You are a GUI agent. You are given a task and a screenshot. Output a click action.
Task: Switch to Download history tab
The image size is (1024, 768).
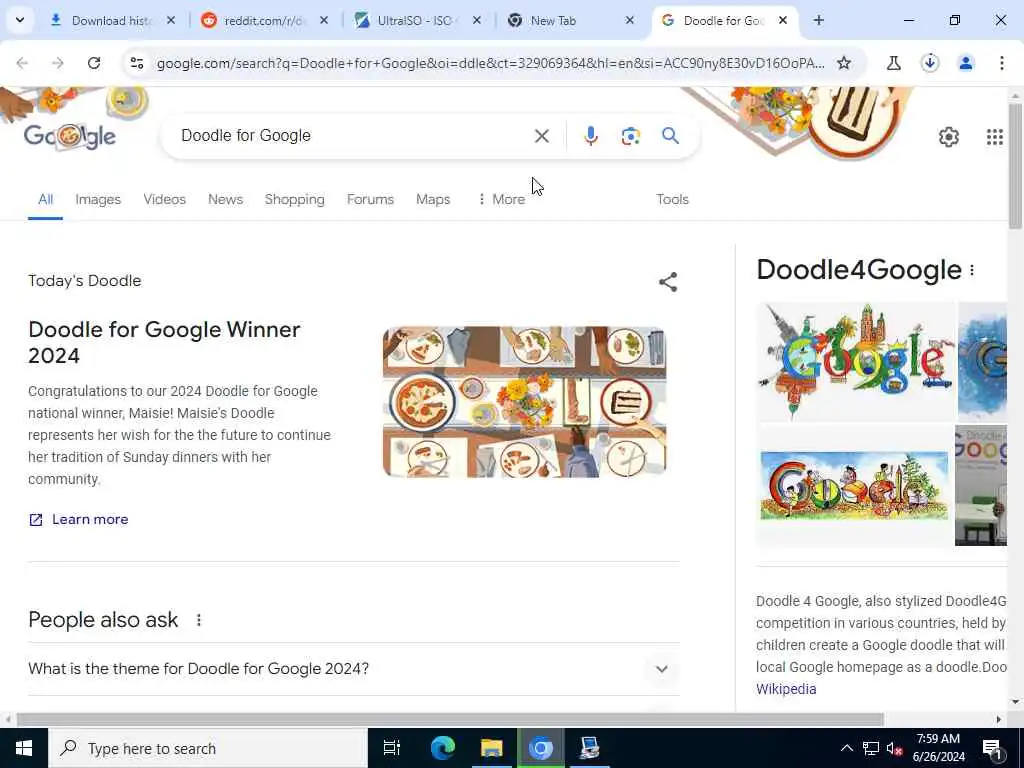point(112,20)
